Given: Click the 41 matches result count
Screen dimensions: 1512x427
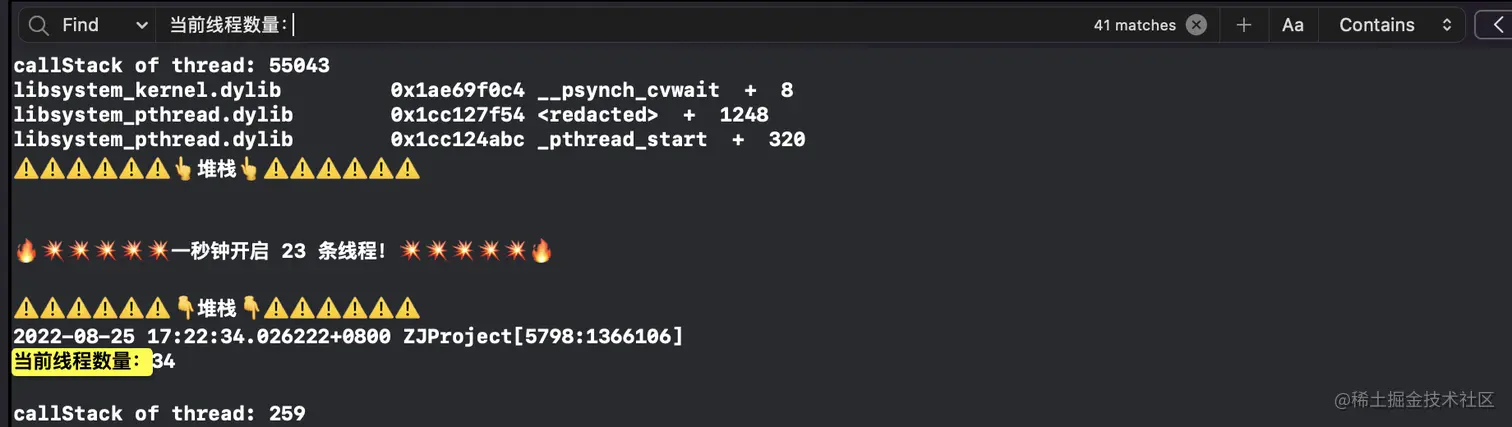Looking at the screenshot, I should (x=1135, y=26).
